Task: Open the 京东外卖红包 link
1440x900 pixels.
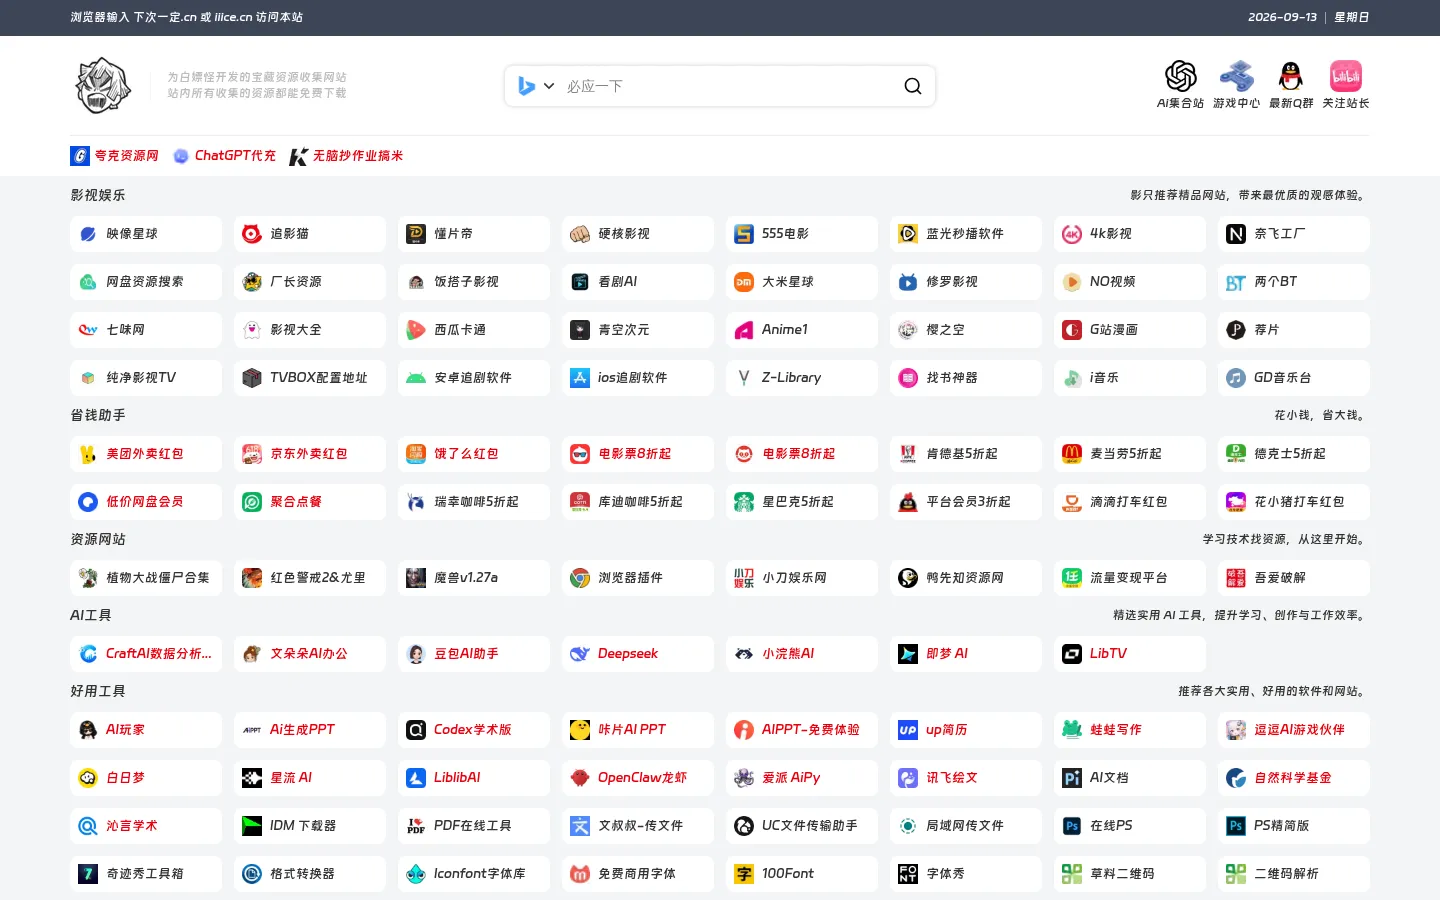Action: coord(310,454)
